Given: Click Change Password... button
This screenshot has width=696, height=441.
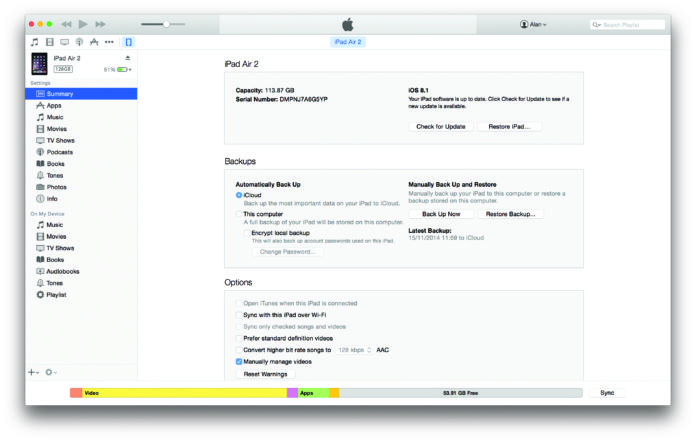Looking at the screenshot, I should 288,252.
